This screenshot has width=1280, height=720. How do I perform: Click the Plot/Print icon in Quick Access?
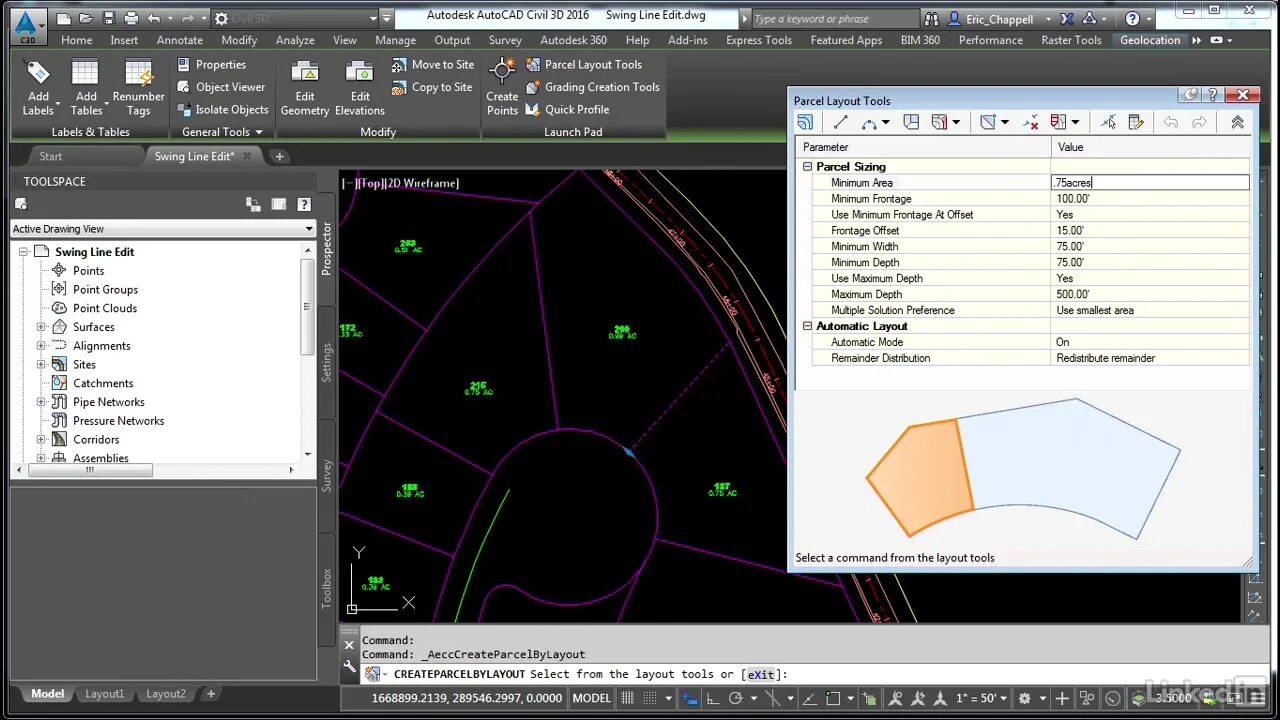click(x=132, y=18)
